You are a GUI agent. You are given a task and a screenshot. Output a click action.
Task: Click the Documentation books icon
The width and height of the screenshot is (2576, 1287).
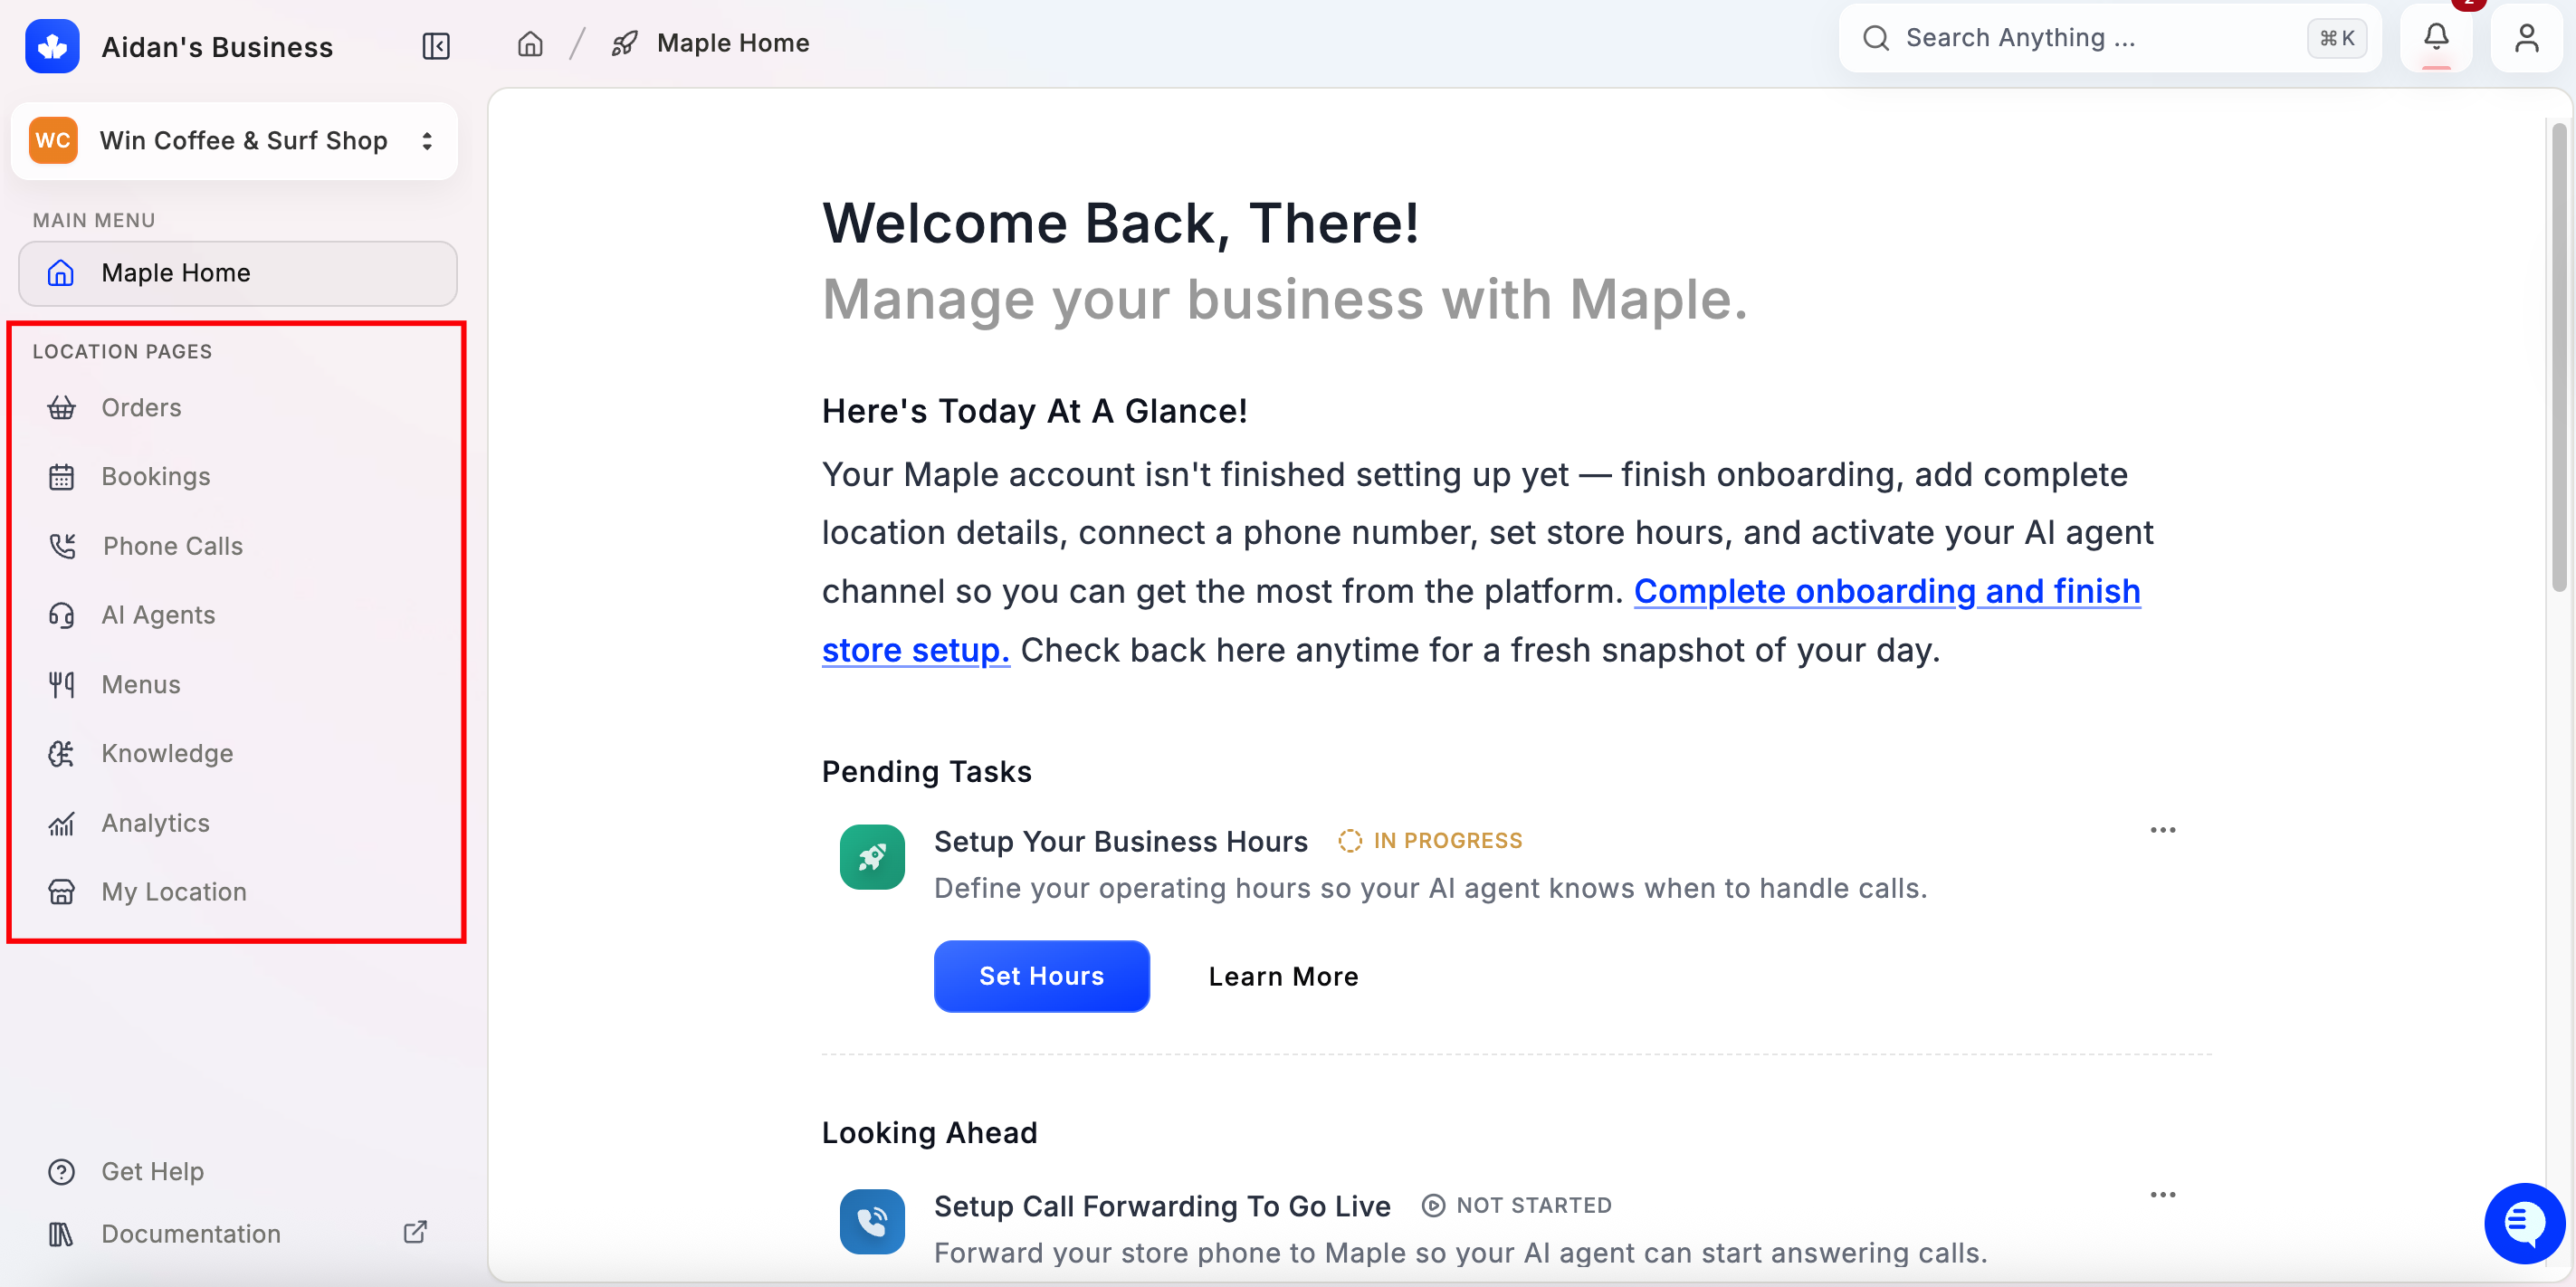62,1234
